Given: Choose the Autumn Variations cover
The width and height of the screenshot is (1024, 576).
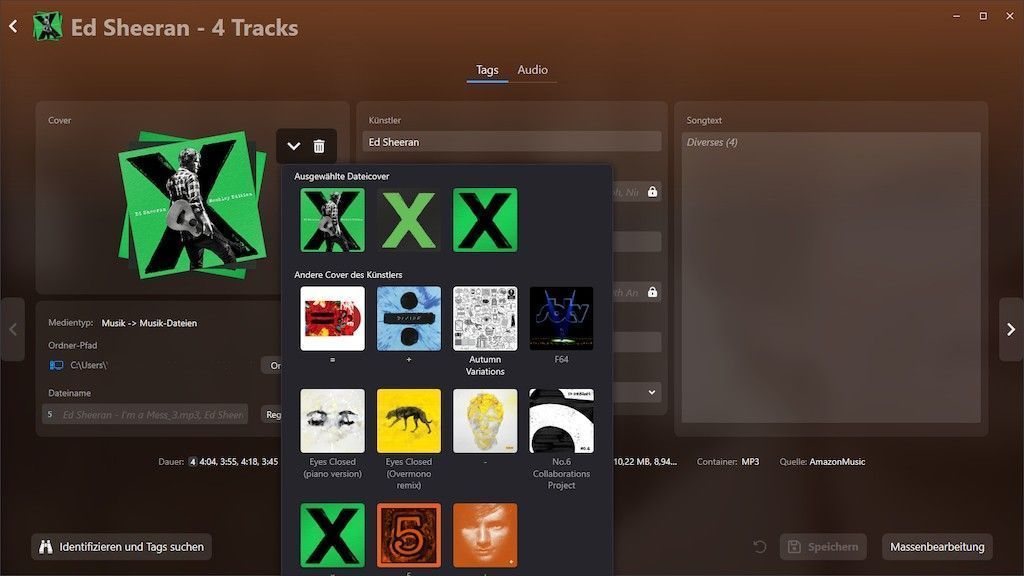Looking at the screenshot, I should 485,319.
